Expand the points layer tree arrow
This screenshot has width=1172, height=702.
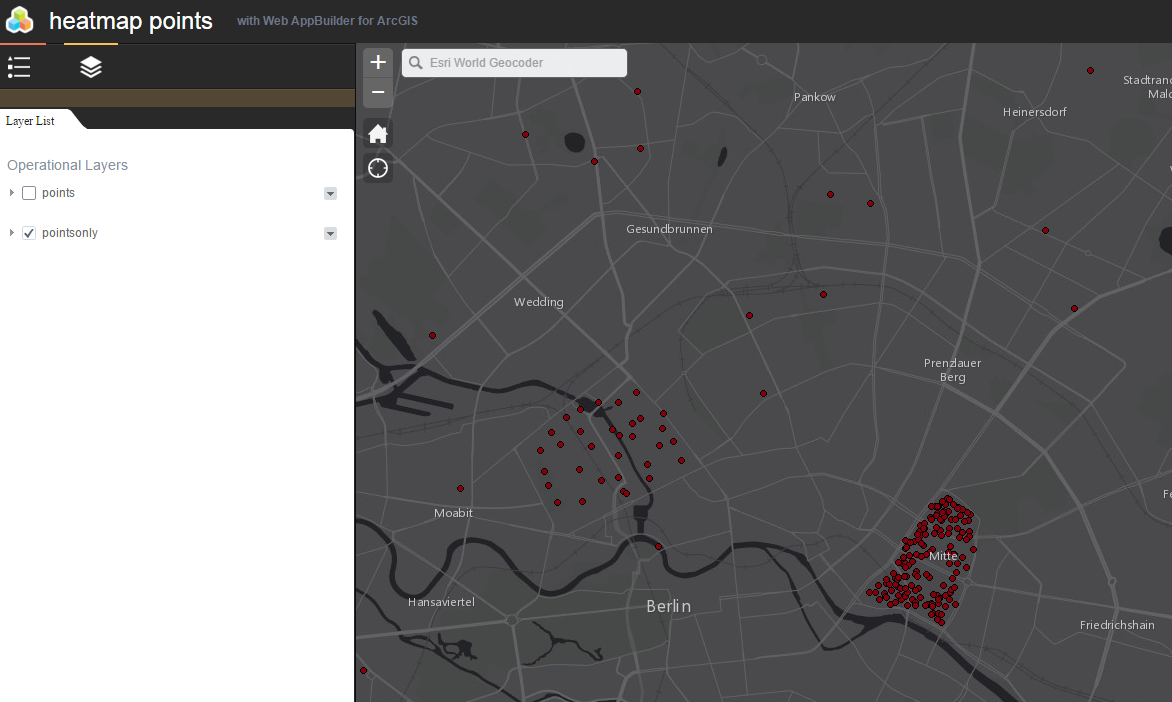coord(11,193)
